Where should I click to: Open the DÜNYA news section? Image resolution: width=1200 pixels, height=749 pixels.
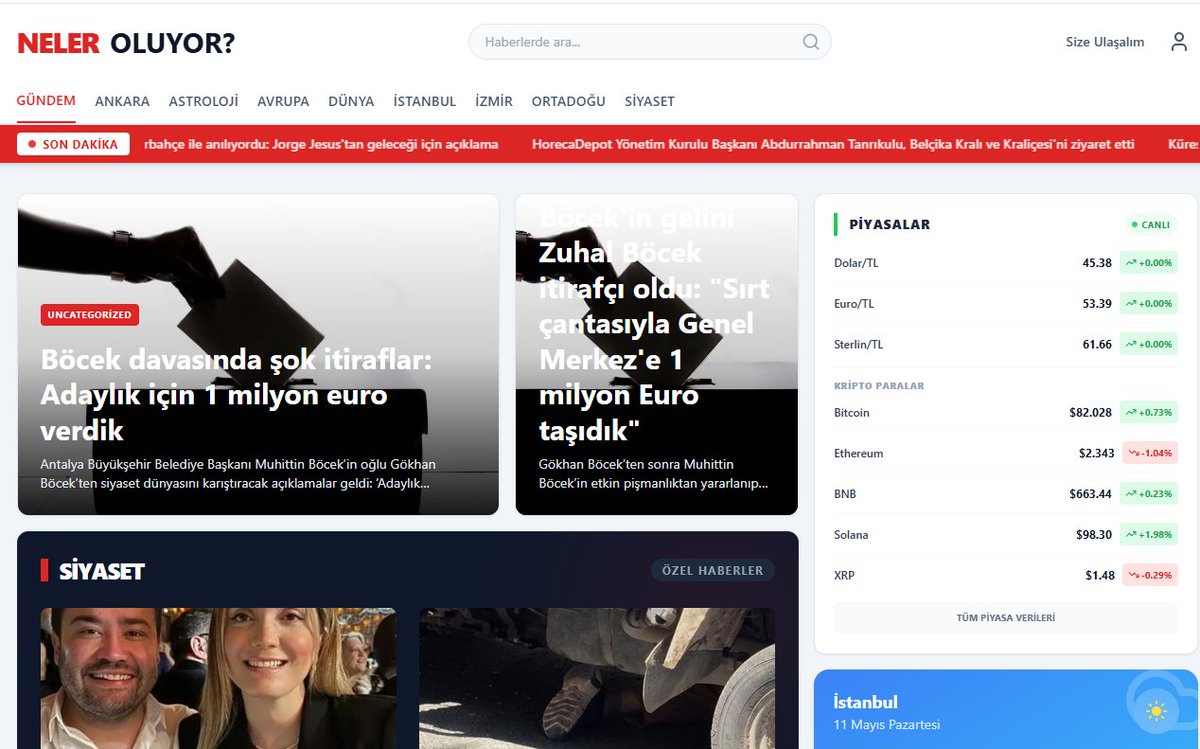pyautogui.click(x=351, y=101)
